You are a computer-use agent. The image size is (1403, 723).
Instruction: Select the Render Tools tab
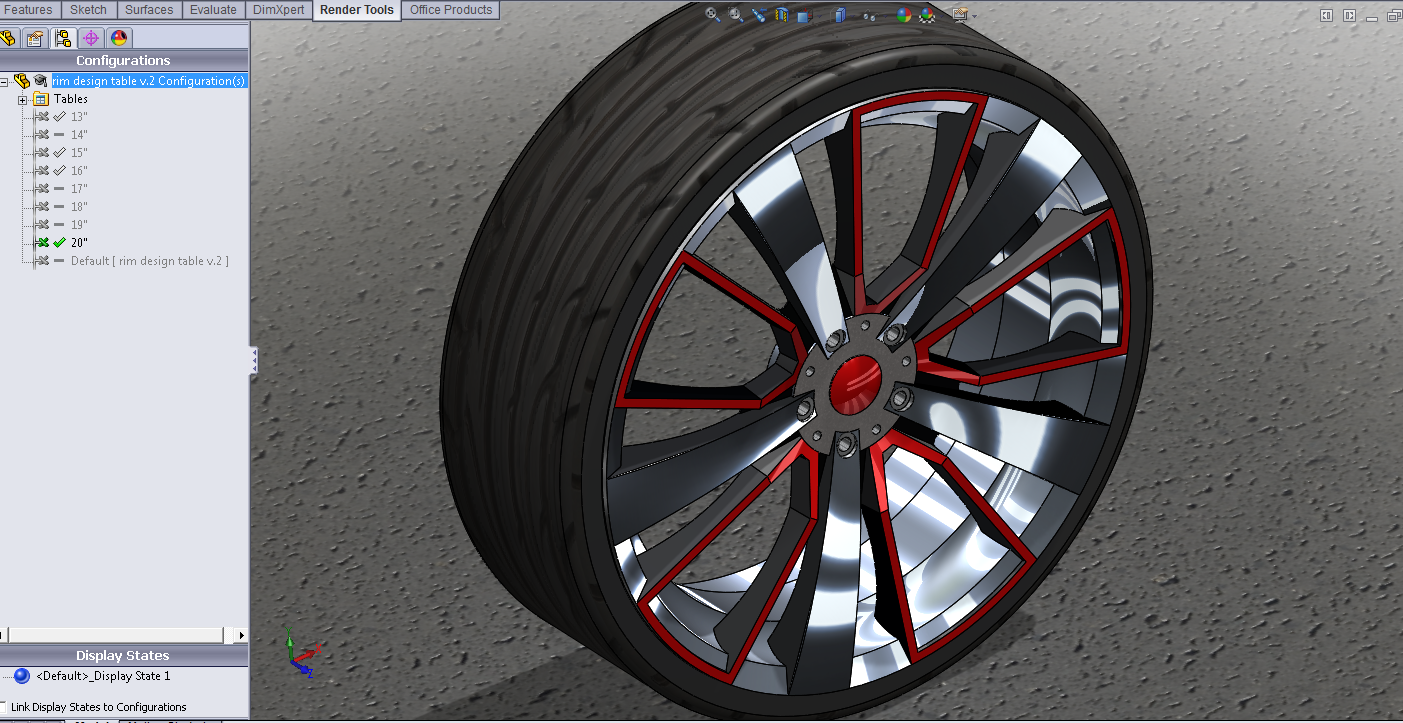pos(357,10)
